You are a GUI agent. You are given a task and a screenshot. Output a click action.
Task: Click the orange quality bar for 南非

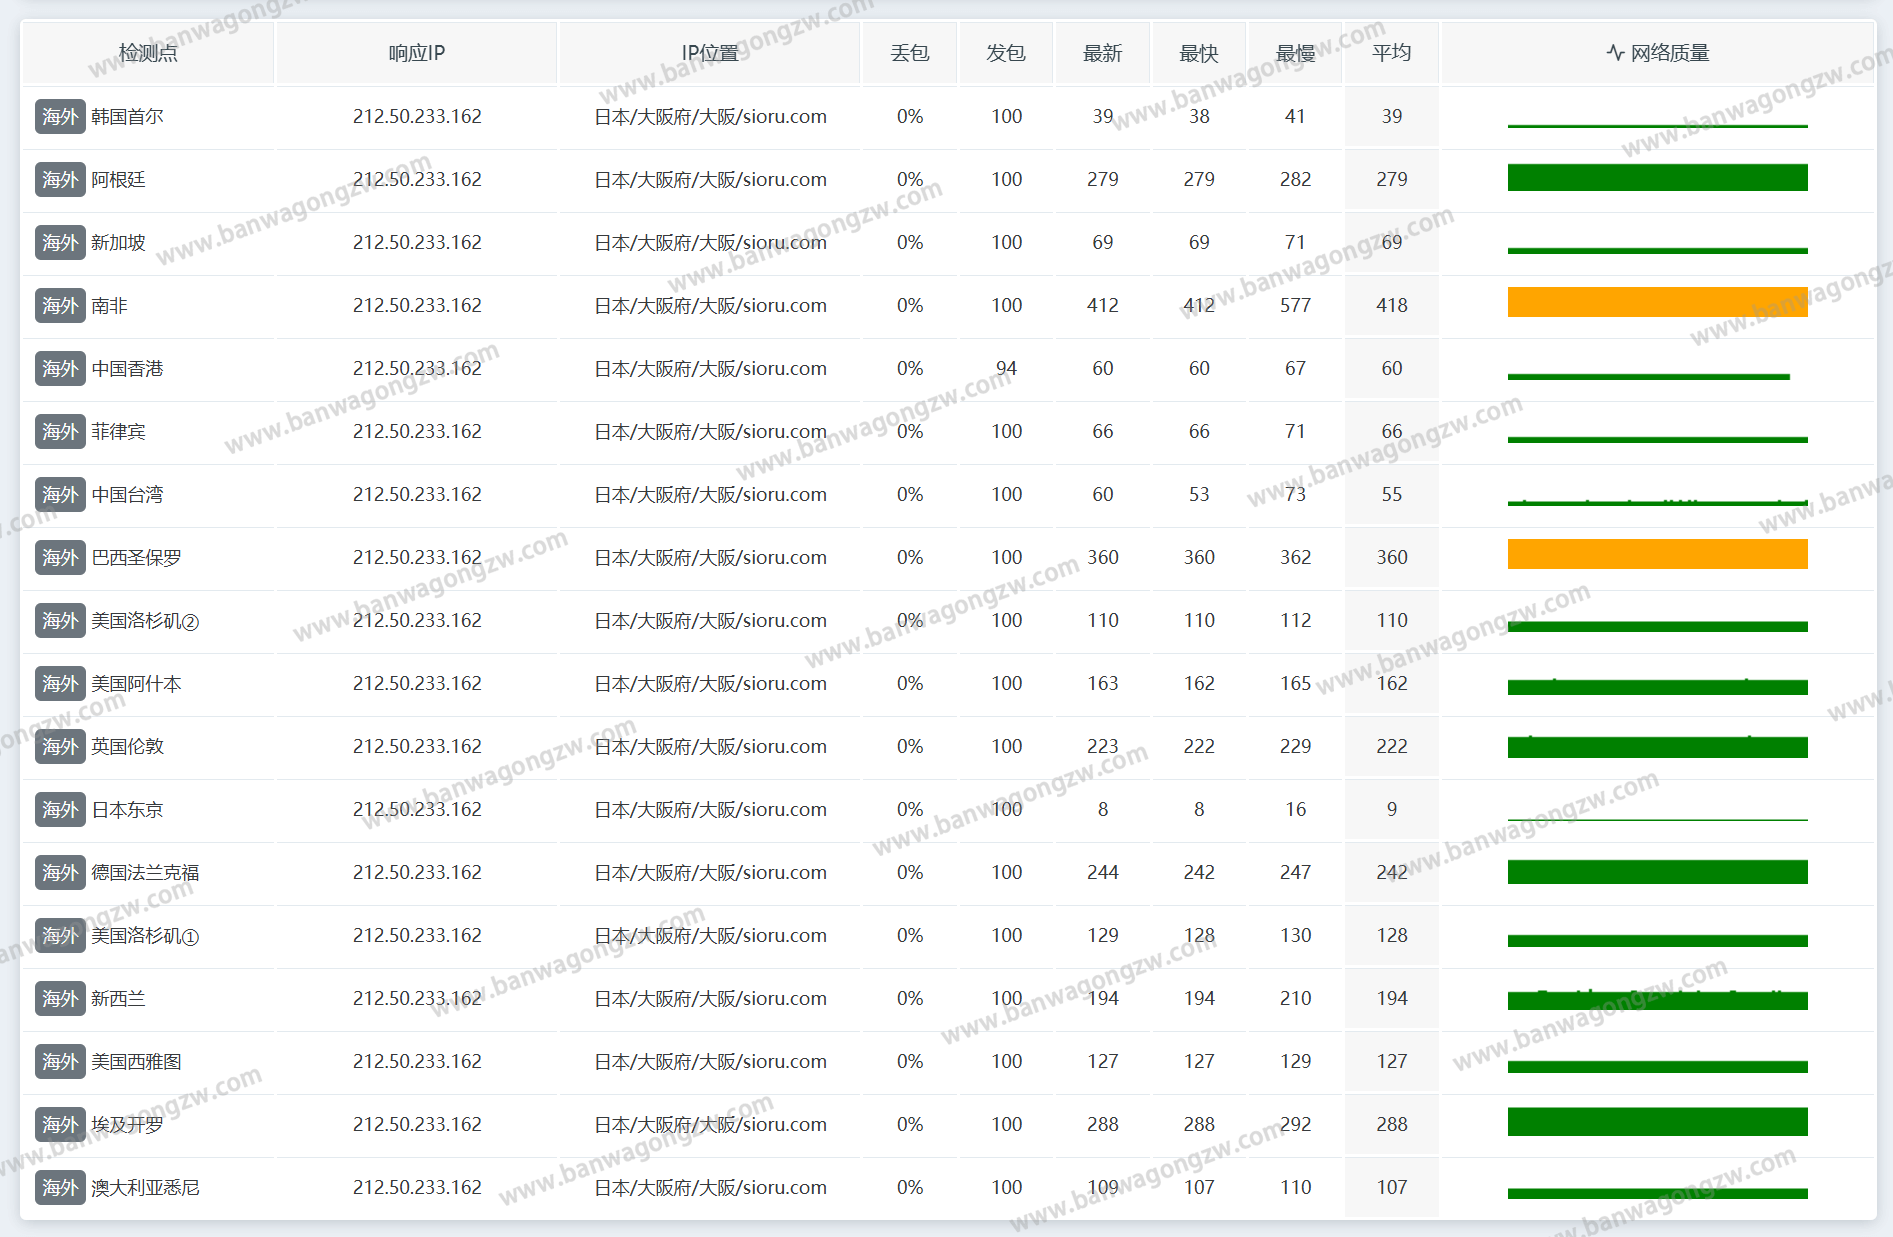1657,303
